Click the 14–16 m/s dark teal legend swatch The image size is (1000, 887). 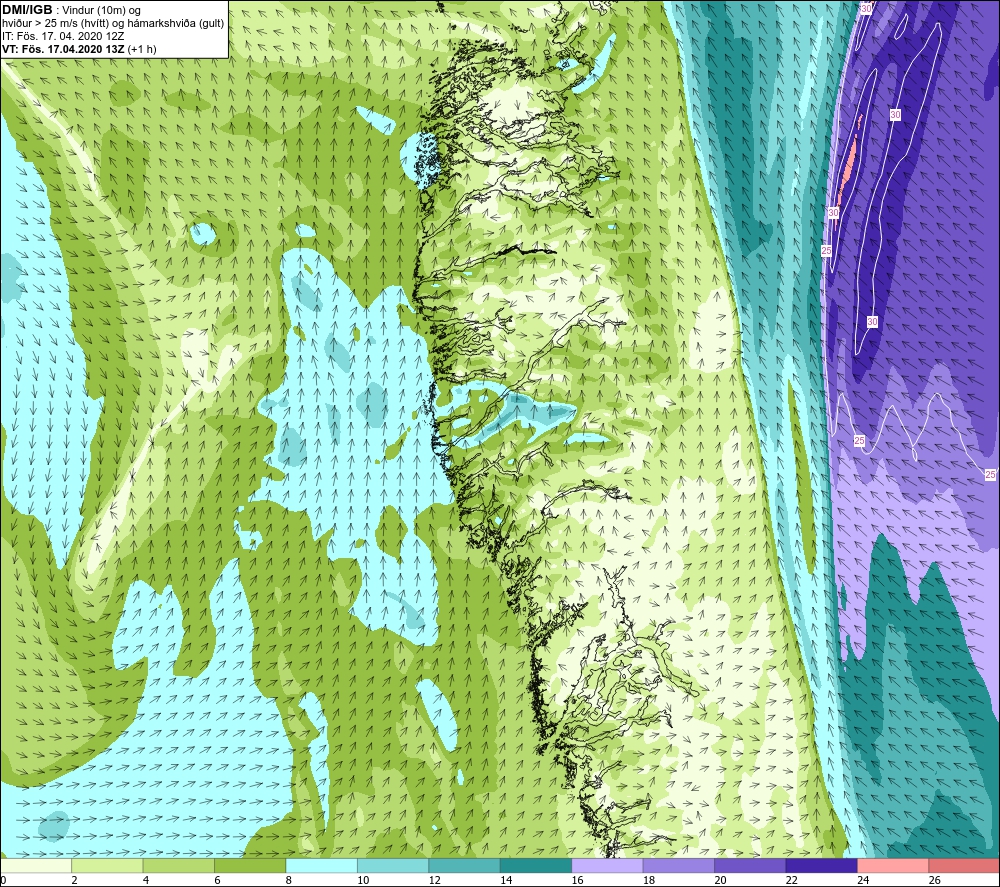coord(536,865)
